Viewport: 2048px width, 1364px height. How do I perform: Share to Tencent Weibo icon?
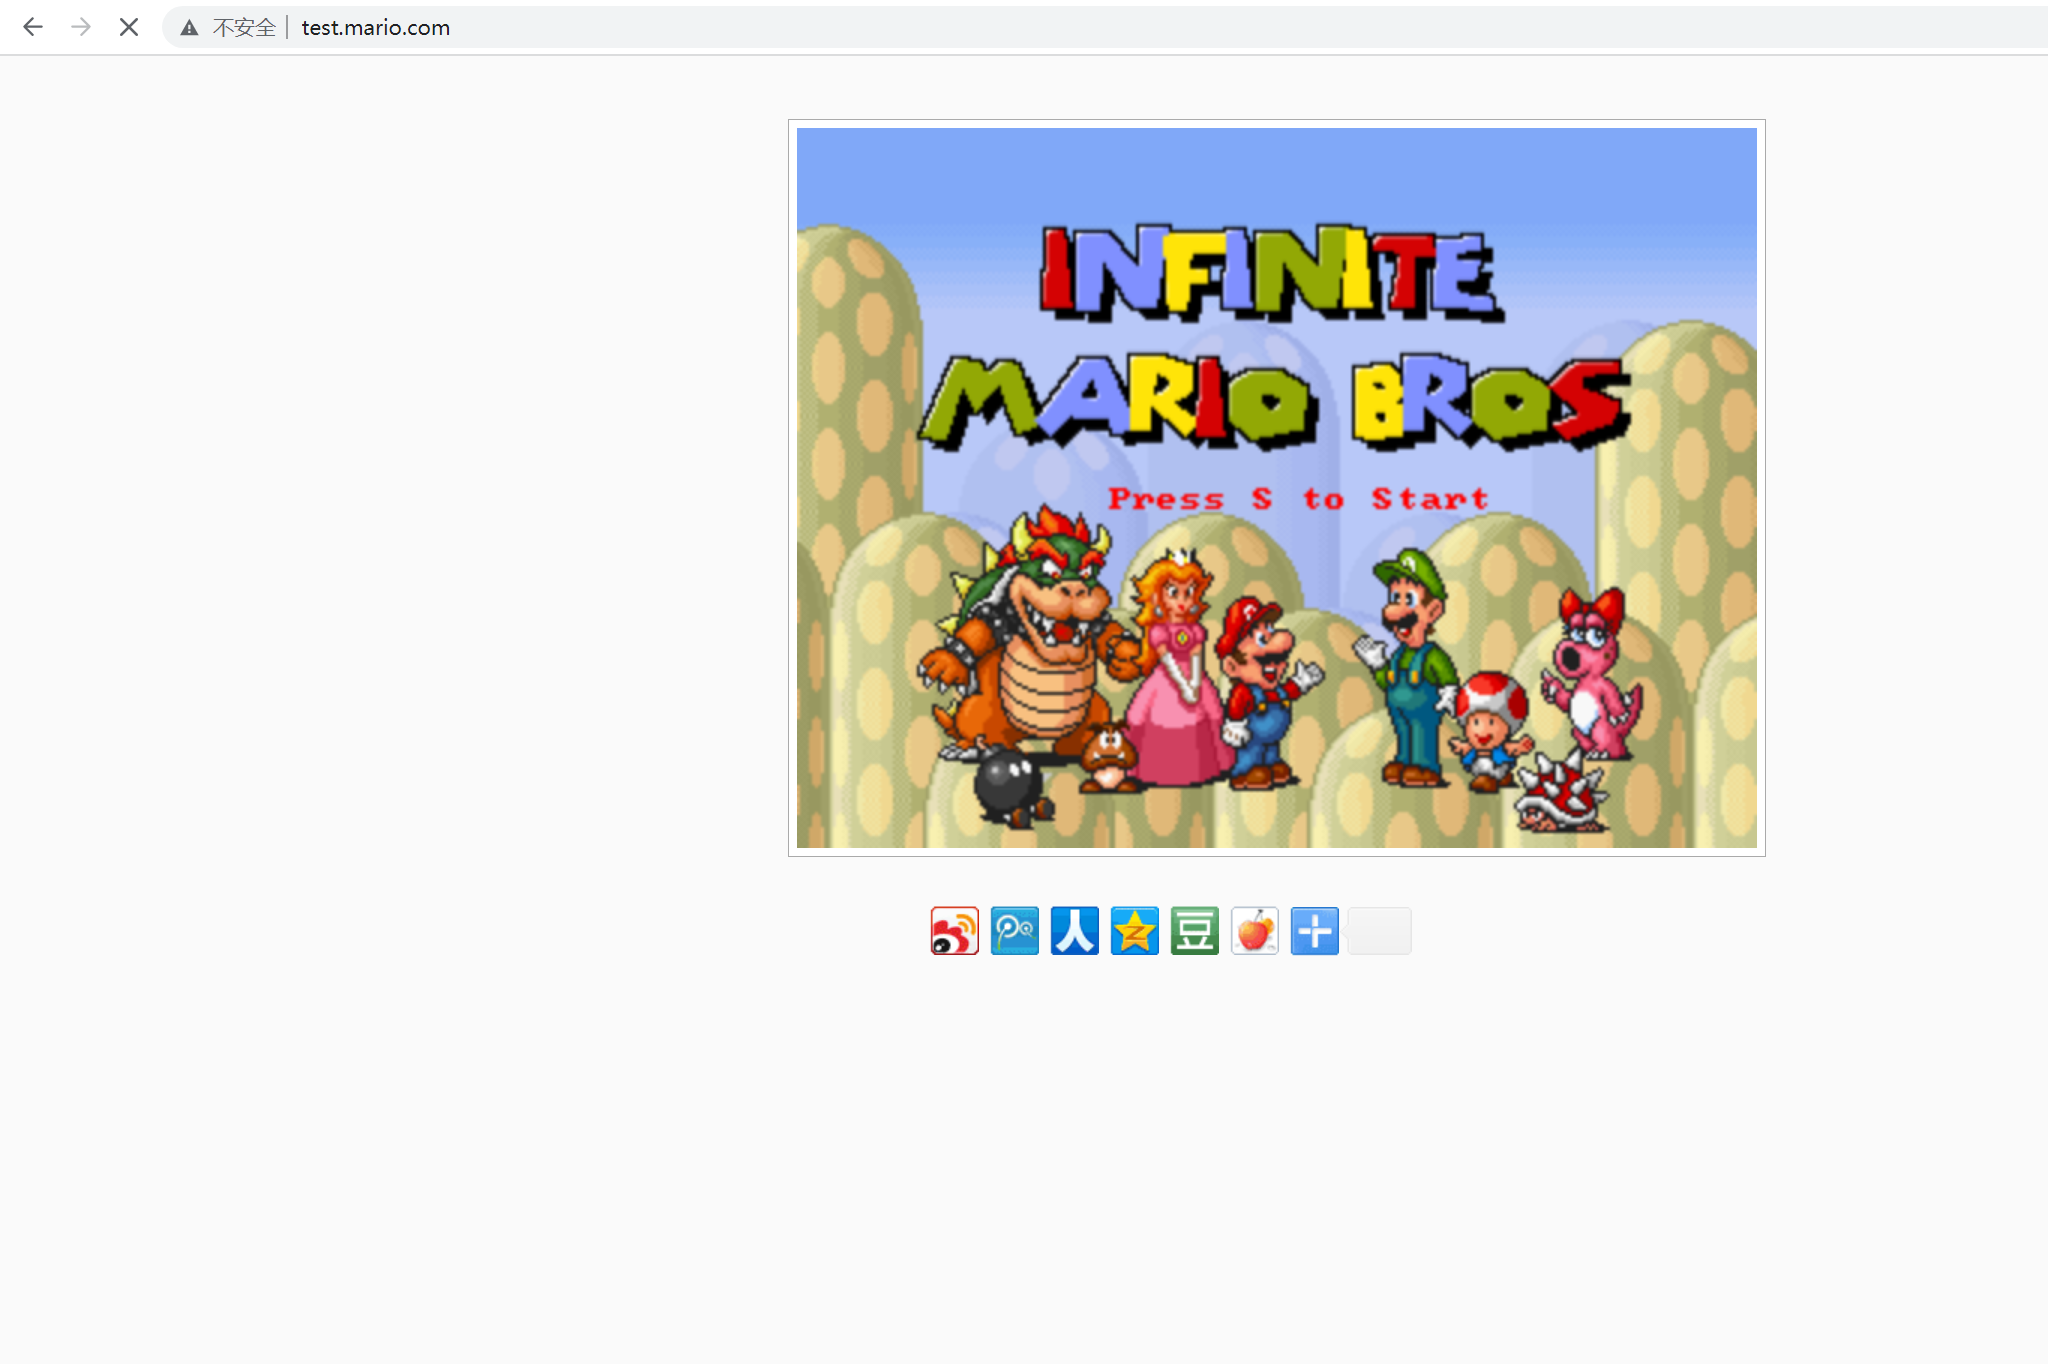(1015, 931)
